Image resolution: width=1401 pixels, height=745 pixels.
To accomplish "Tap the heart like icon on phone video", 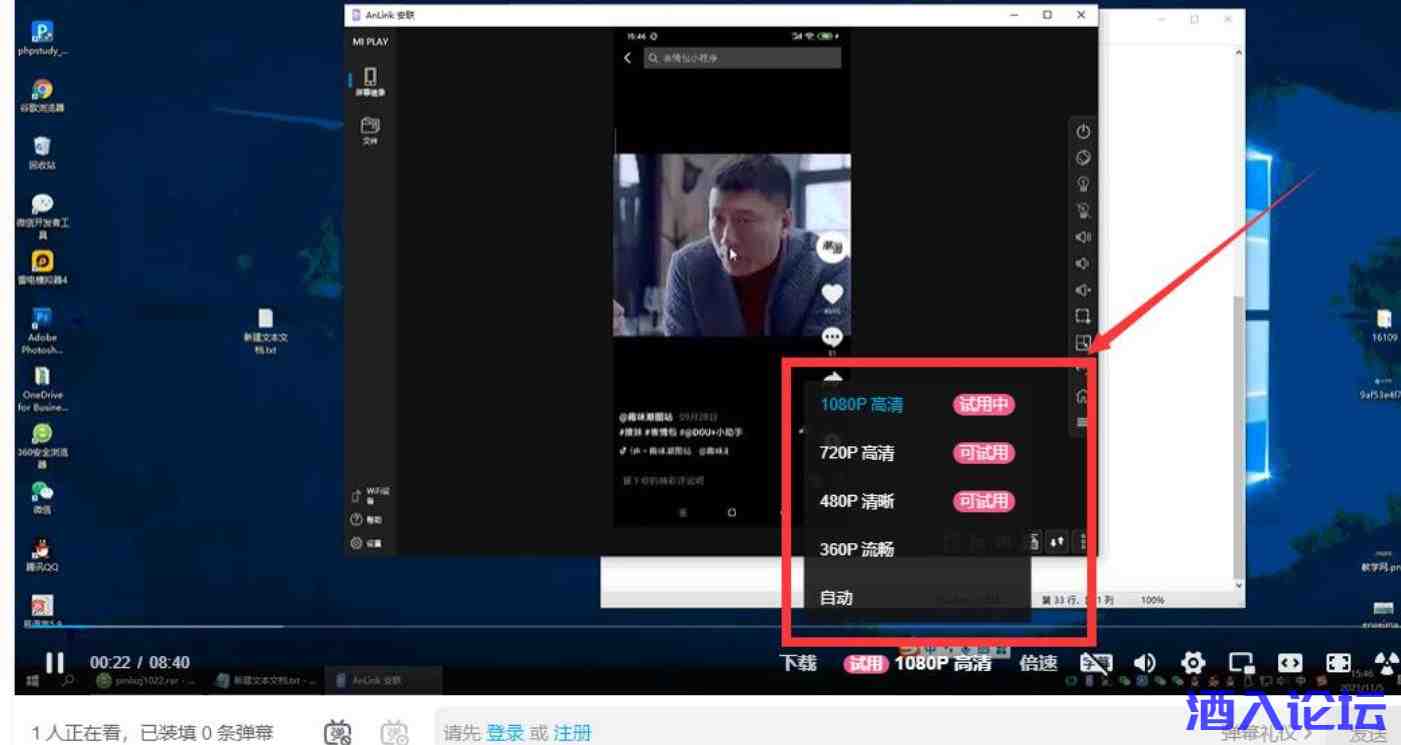I will click(x=831, y=294).
